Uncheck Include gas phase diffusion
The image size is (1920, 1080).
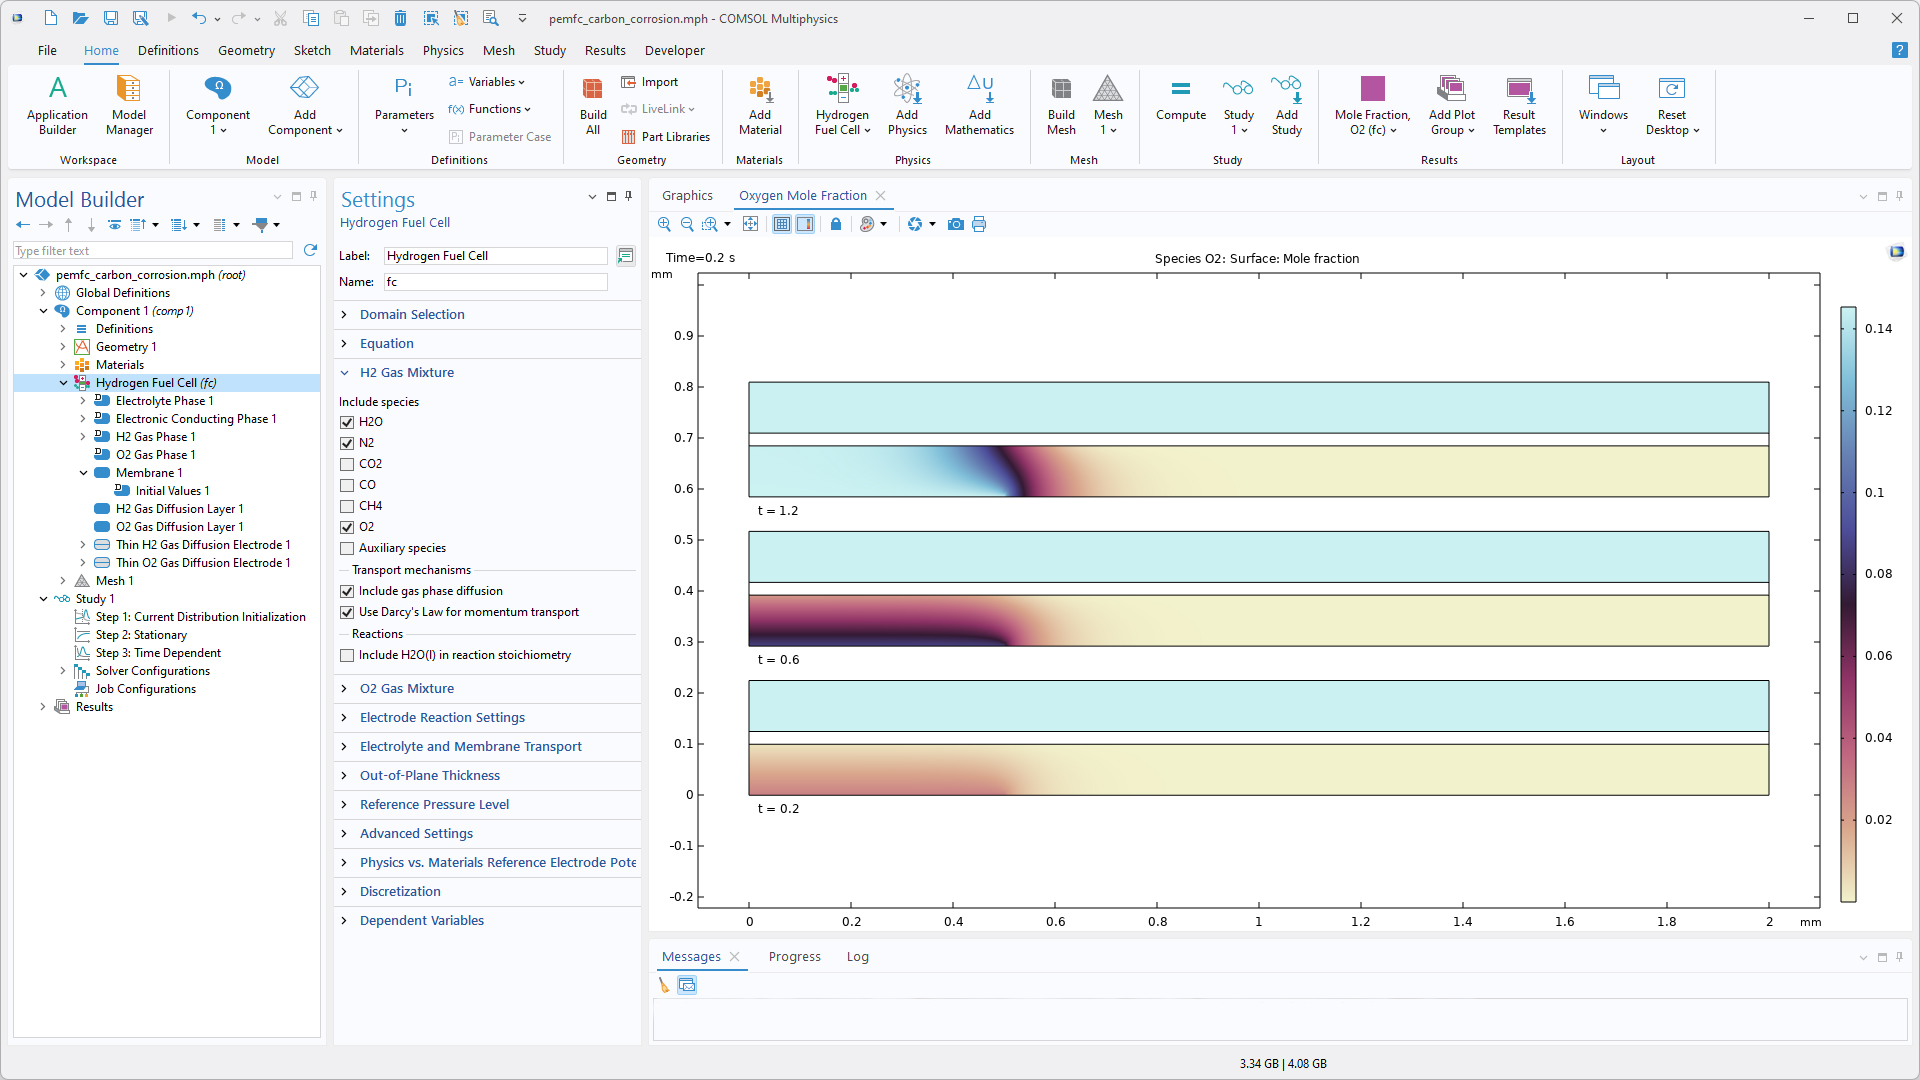(x=347, y=591)
